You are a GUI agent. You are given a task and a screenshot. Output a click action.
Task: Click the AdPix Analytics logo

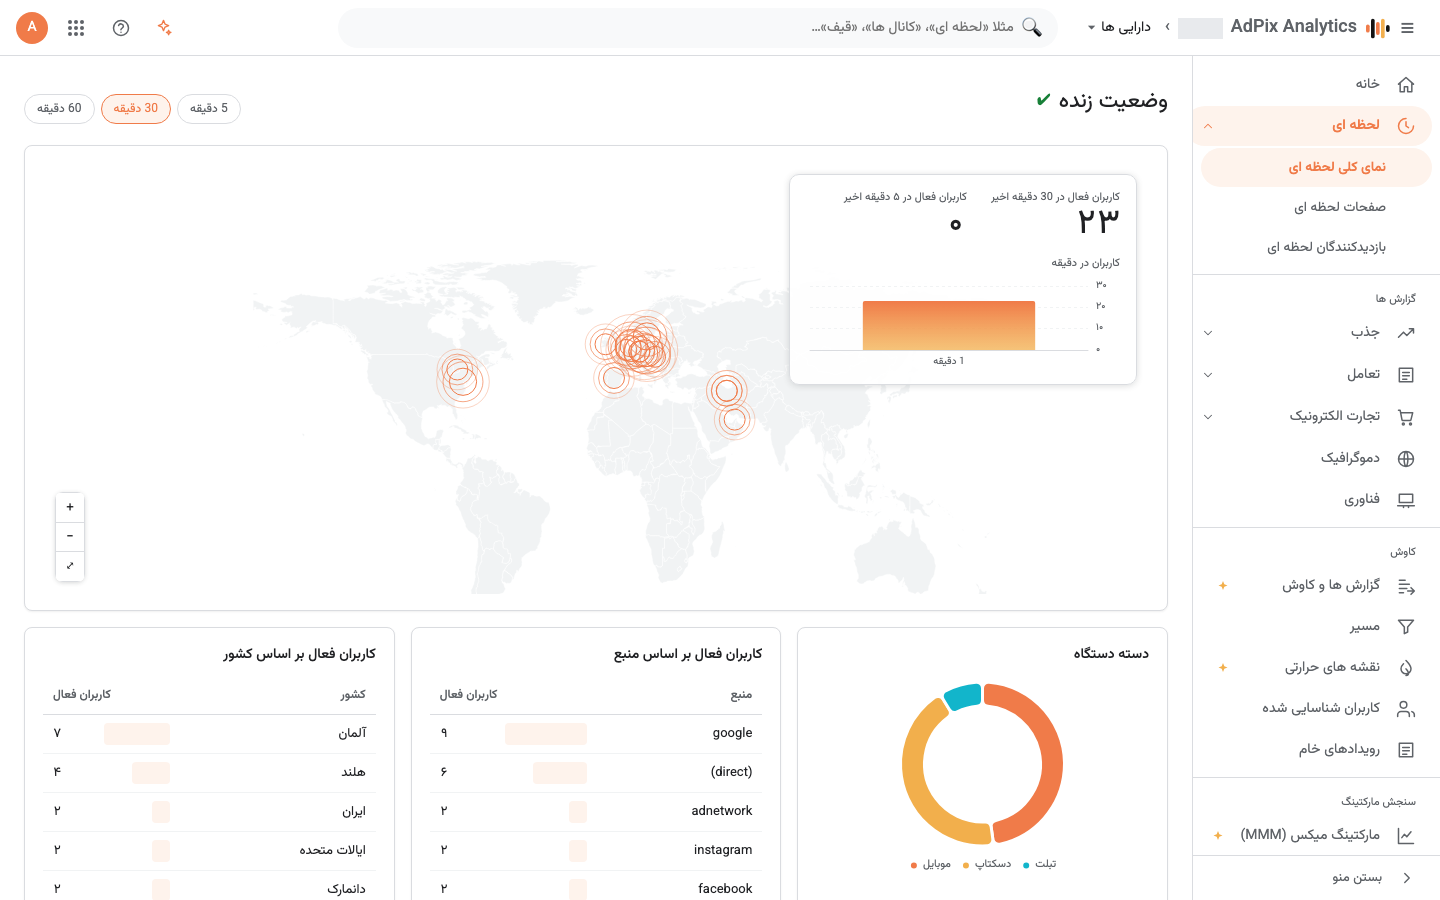(1378, 28)
